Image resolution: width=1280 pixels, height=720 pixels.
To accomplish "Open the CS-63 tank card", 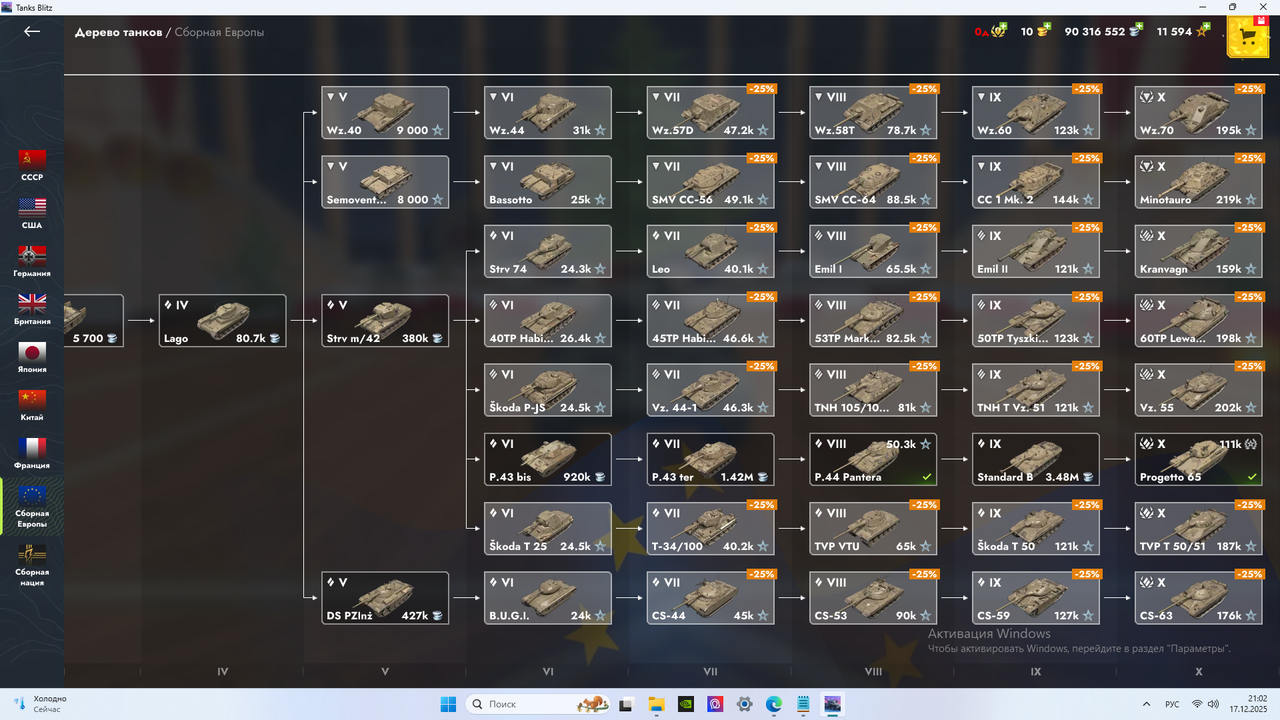I will click(x=1198, y=598).
